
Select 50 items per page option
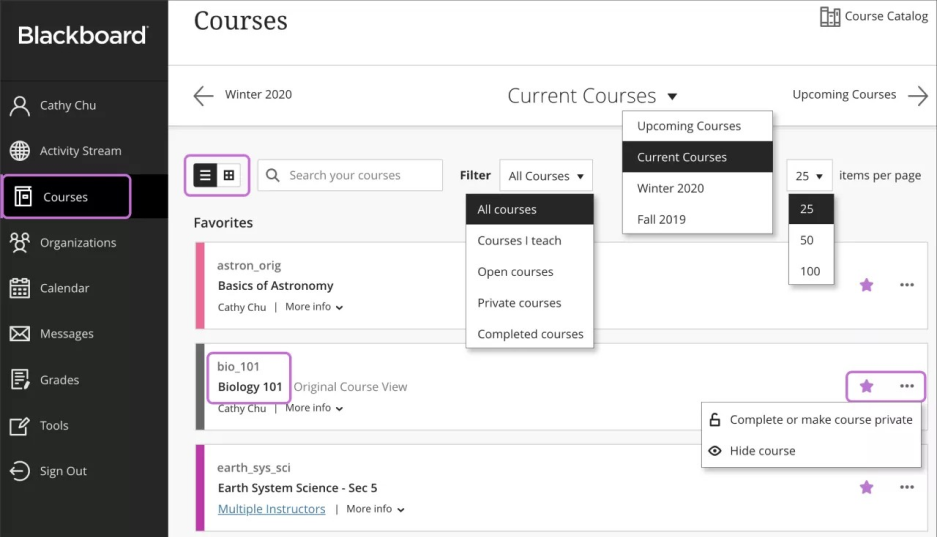click(811, 240)
